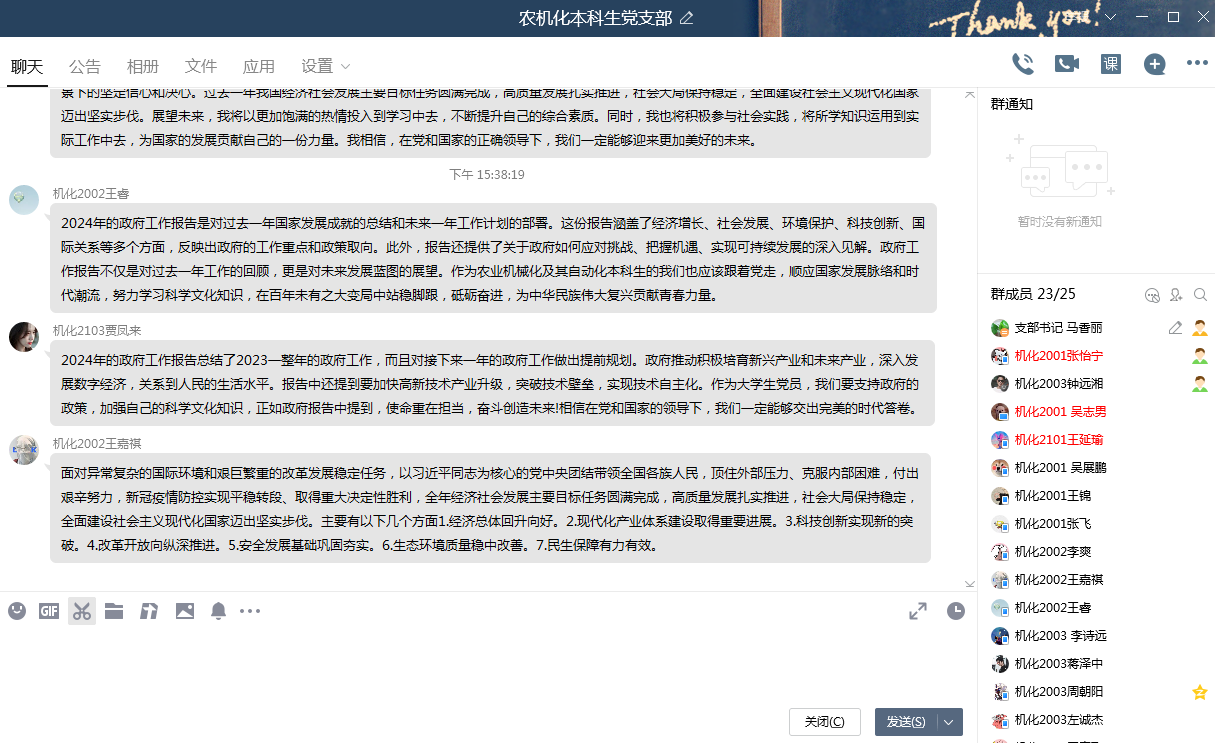Click the bell reminder icon

[219, 611]
